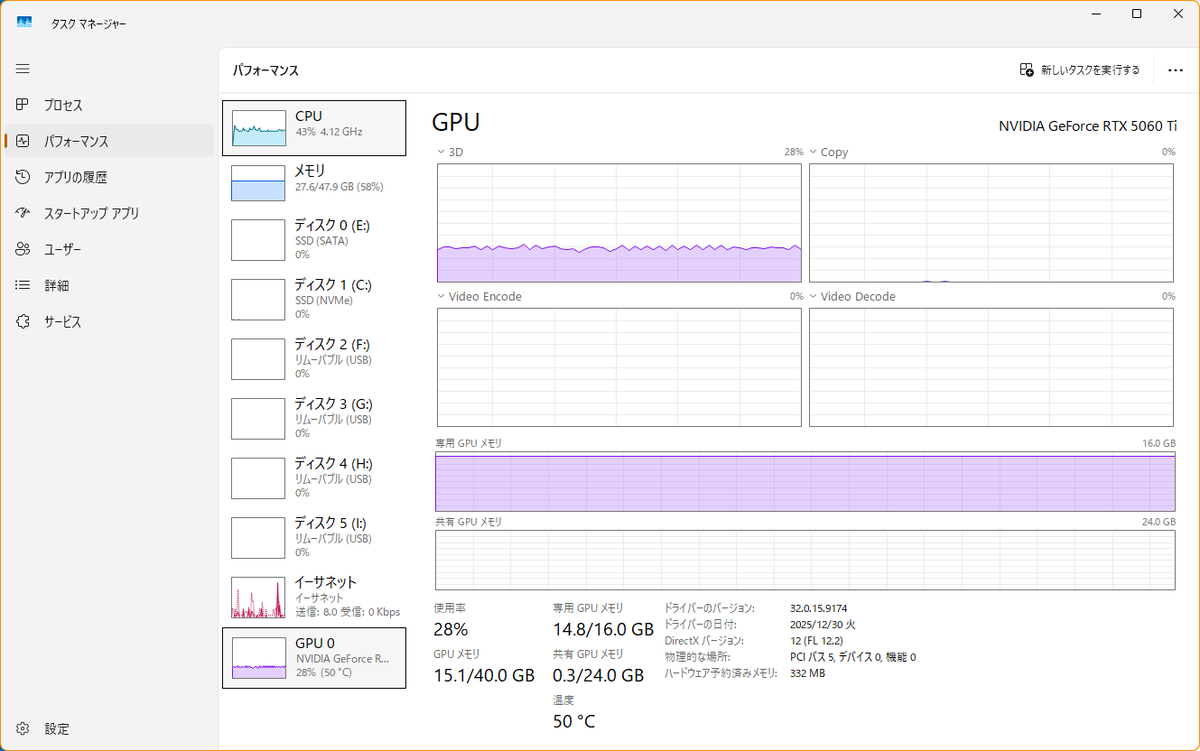Open the hamburger navigation menu
The height and width of the screenshot is (751, 1200).
23,69
